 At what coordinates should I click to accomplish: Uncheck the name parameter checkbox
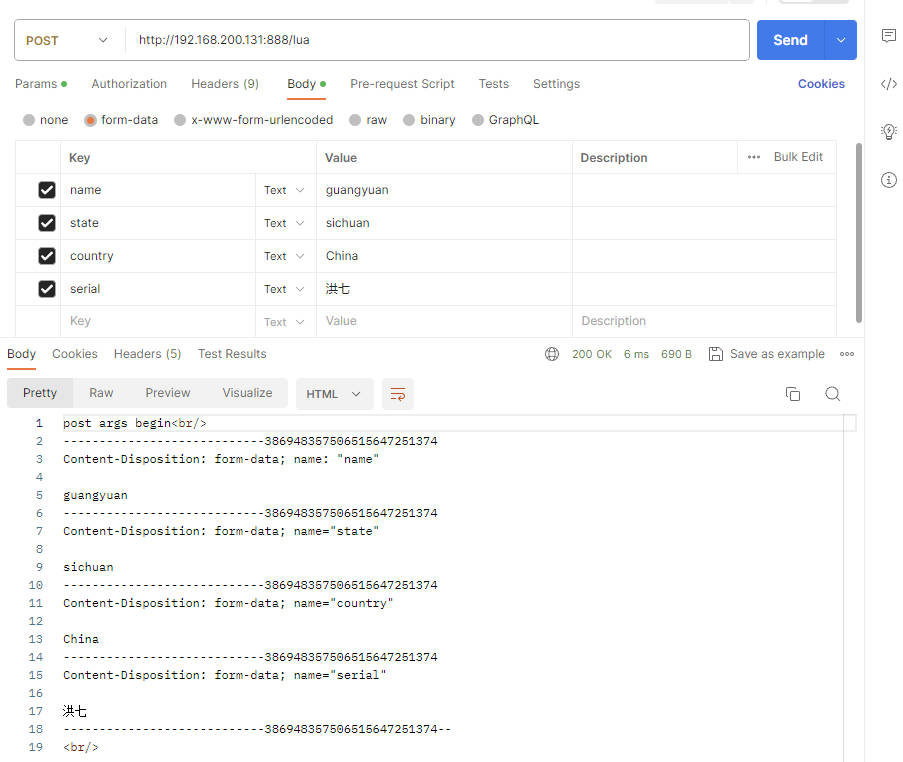46,190
